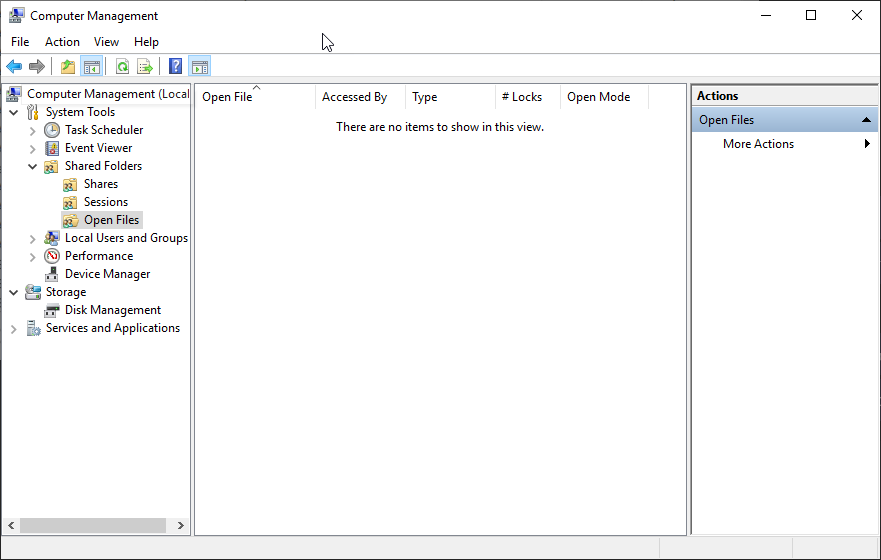Click the Refresh toolbar icon

[122, 67]
